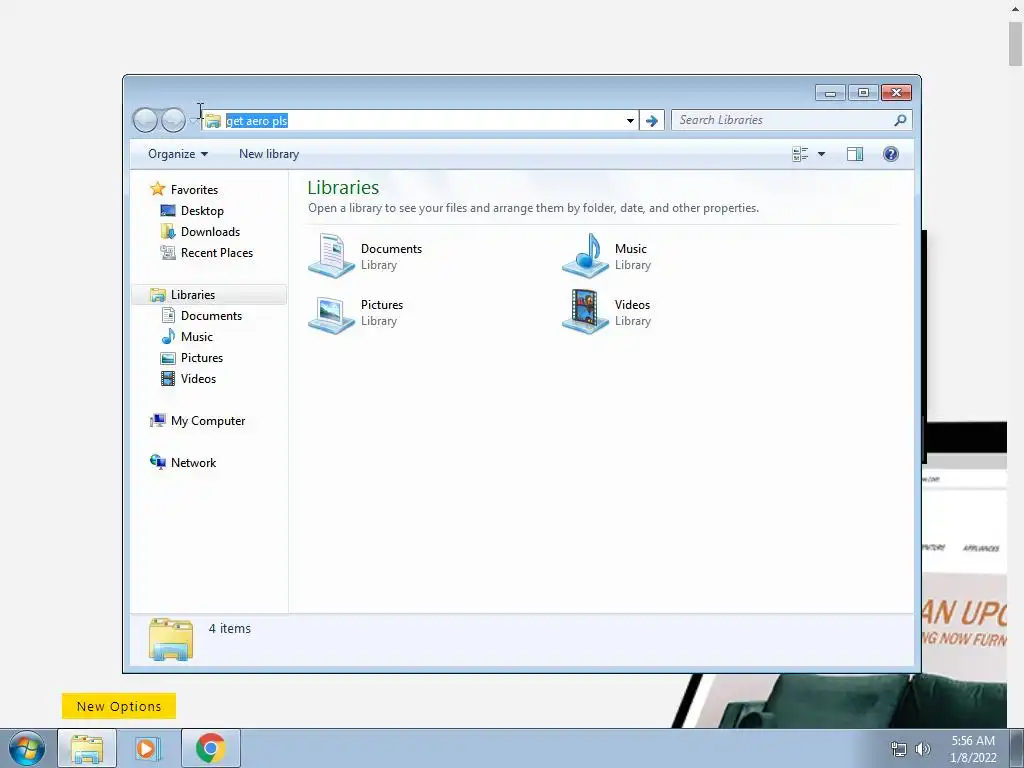The width and height of the screenshot is (1024, 768).
Task: Toggle the preview pane button
Action: click(x=854, y=154)
